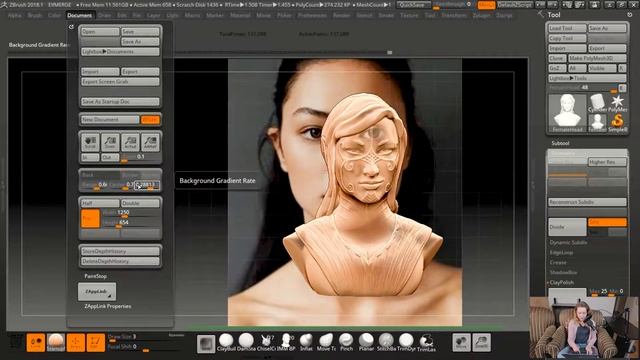Open the gray square thumbnail left of ClayBuildup
This screenshot has width=640, height=360.
pyautogui.click(x=206, y=343)
